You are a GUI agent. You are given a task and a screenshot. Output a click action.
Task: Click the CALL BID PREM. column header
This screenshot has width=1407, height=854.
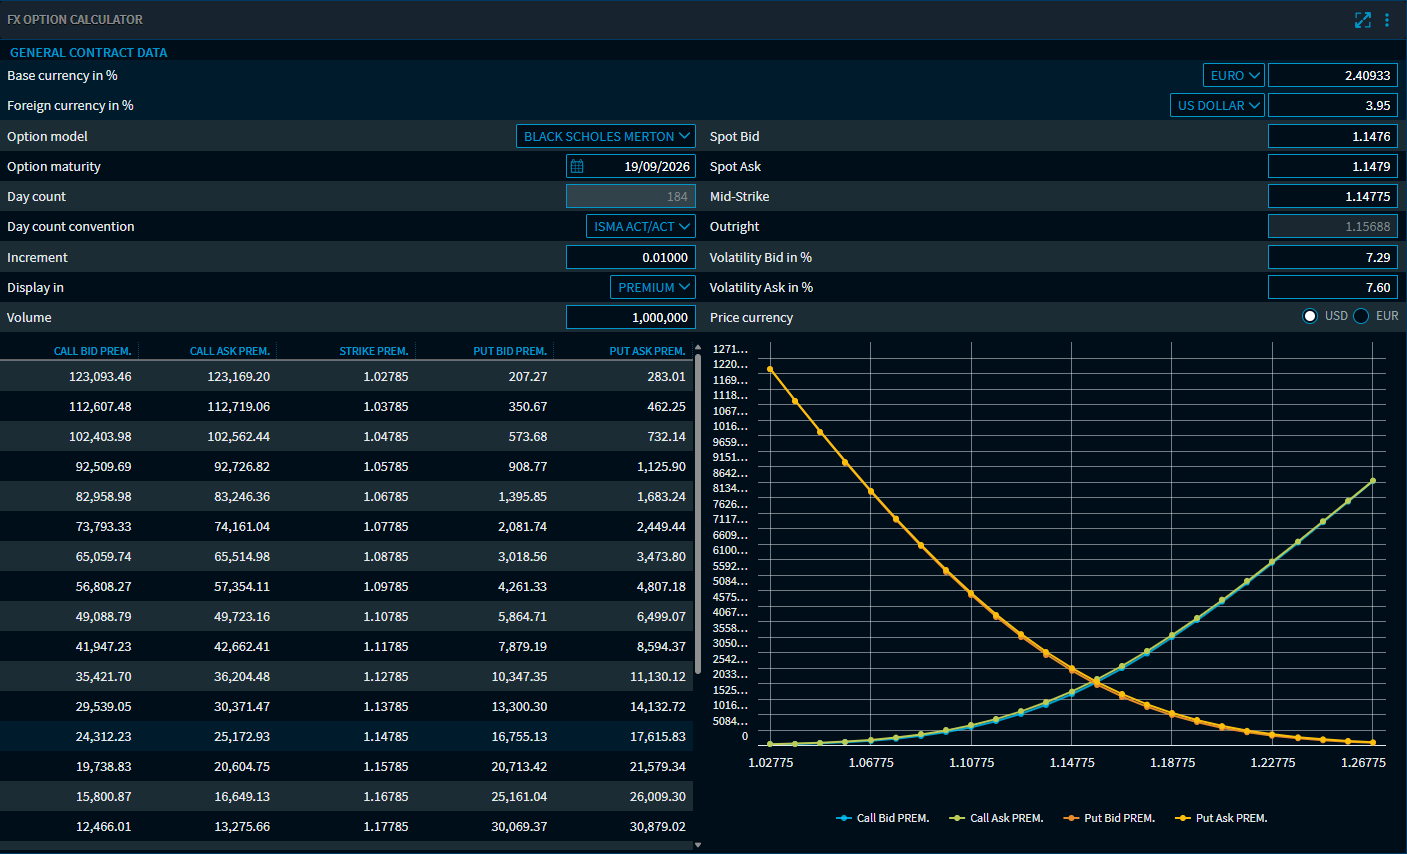(93, 350)
